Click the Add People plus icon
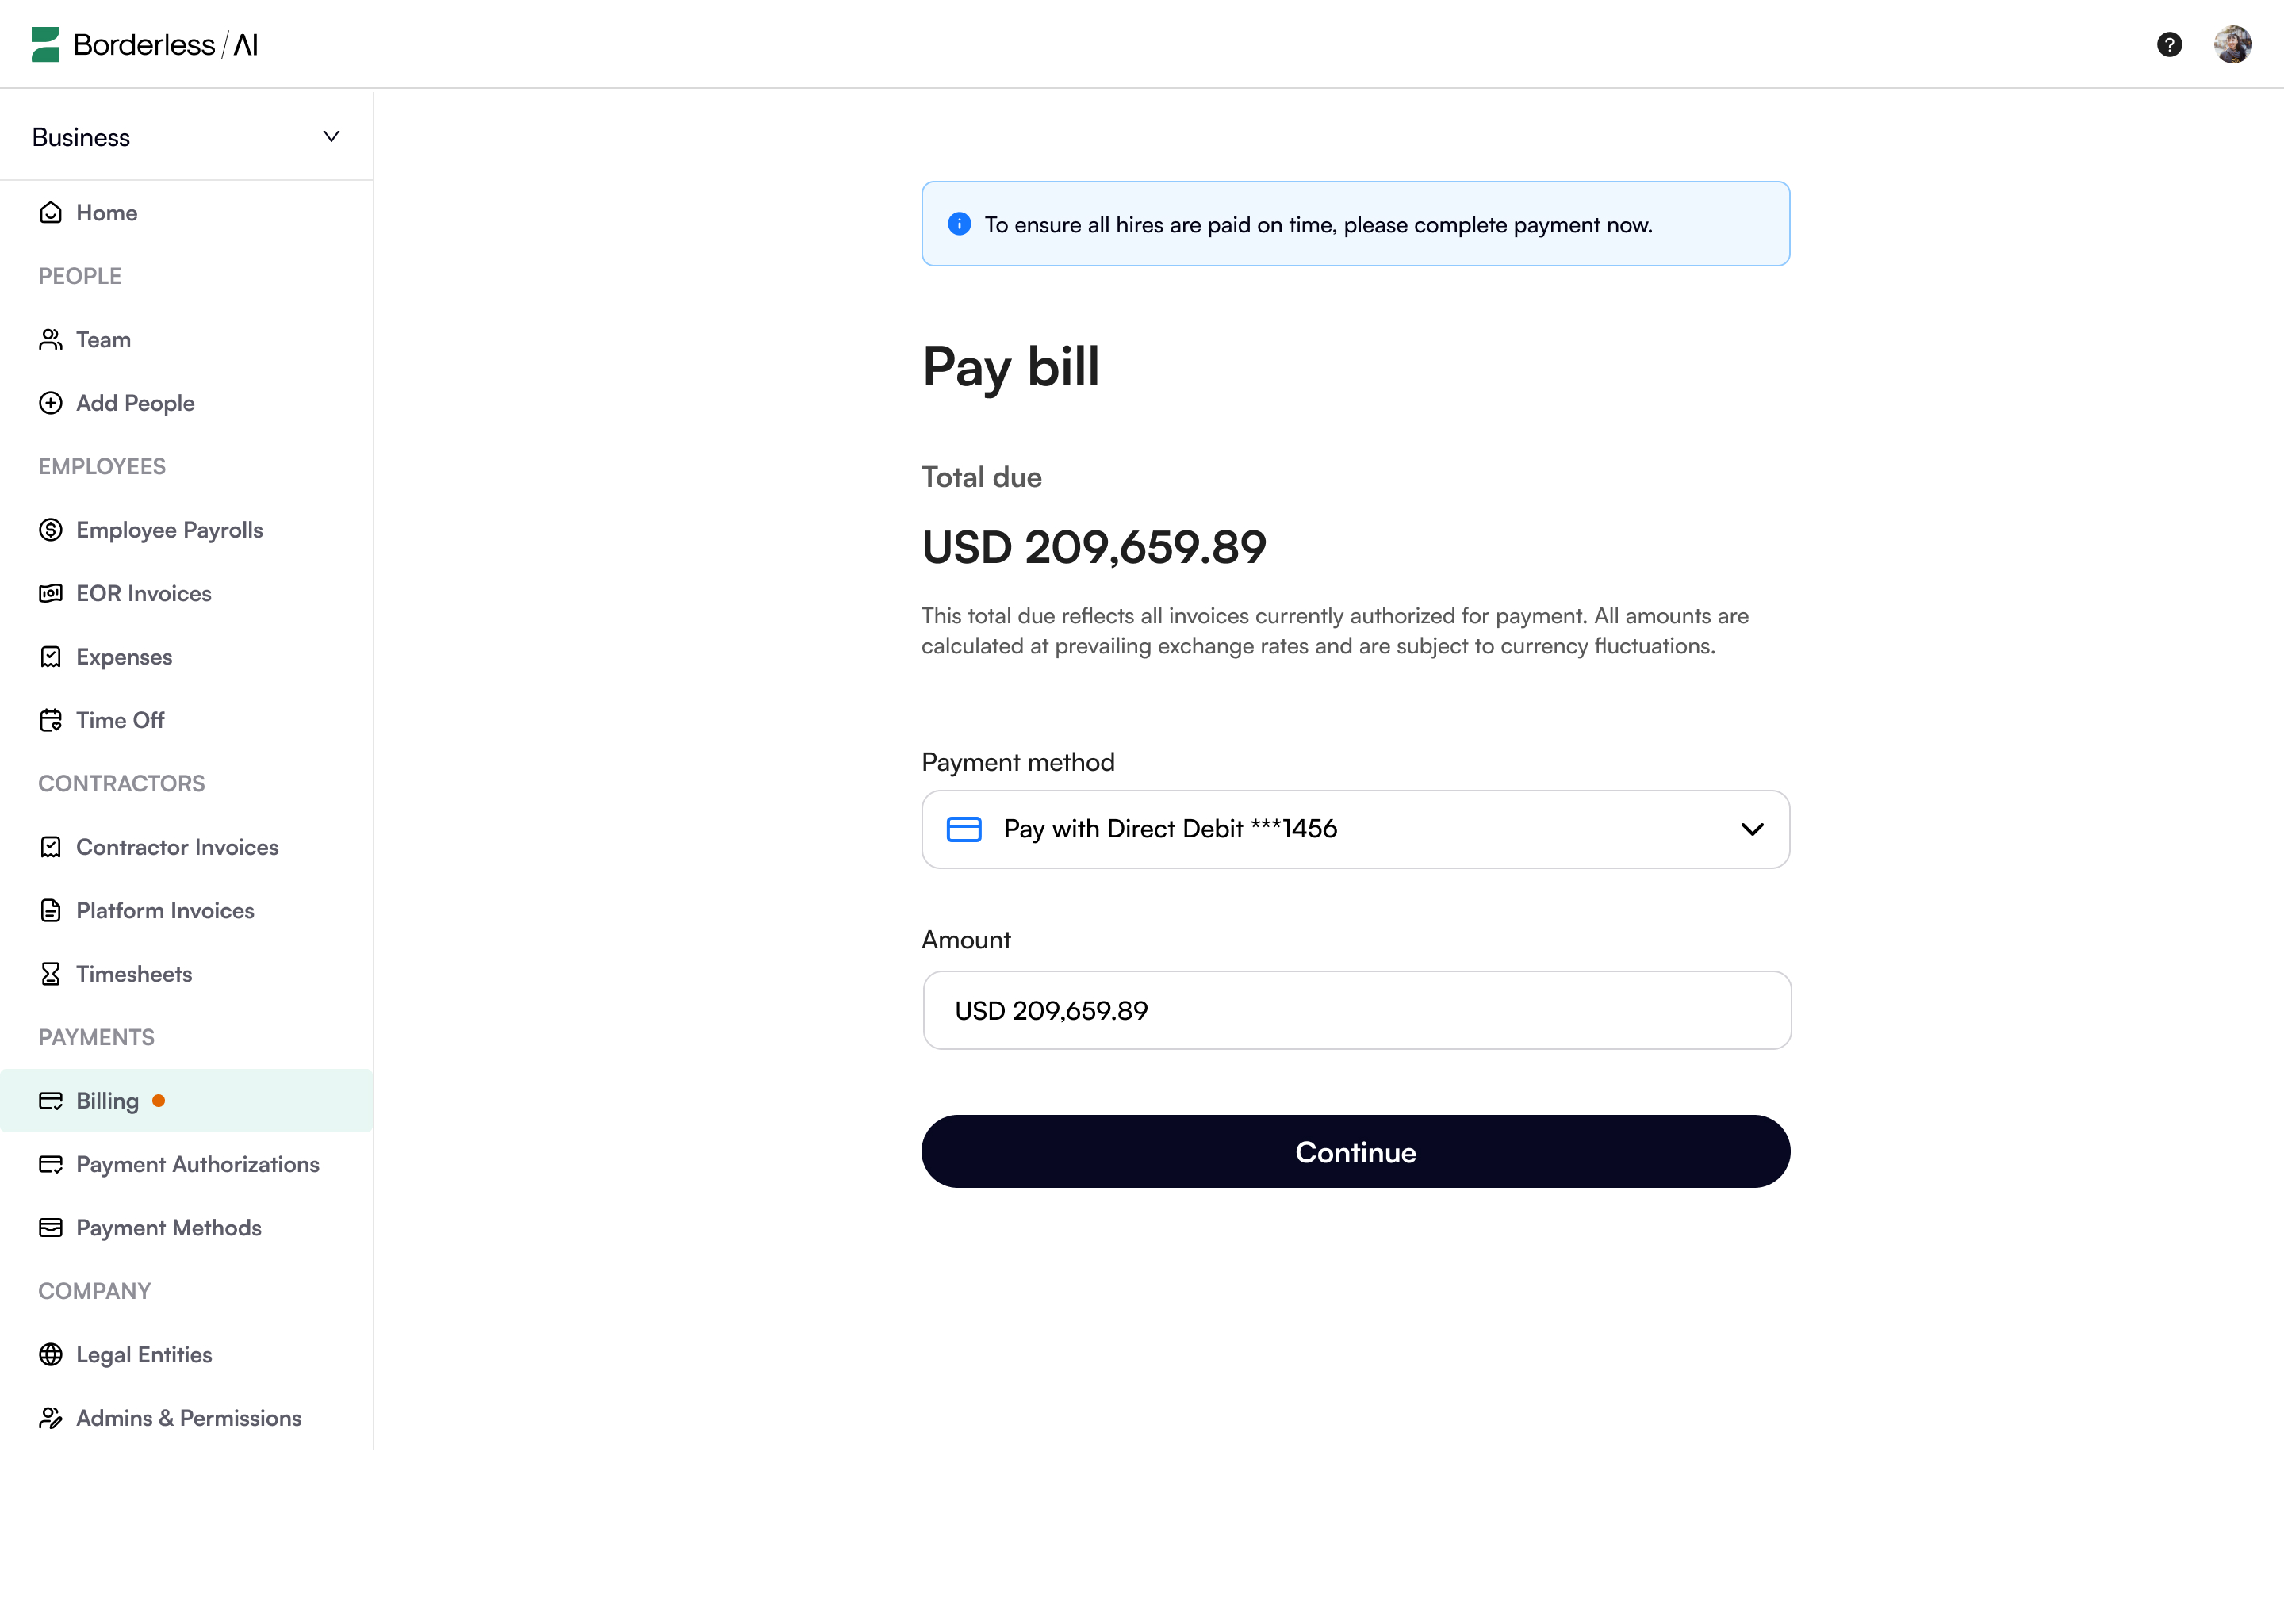The width and height of the screenshot is (2284, 1624). [51, 403]
